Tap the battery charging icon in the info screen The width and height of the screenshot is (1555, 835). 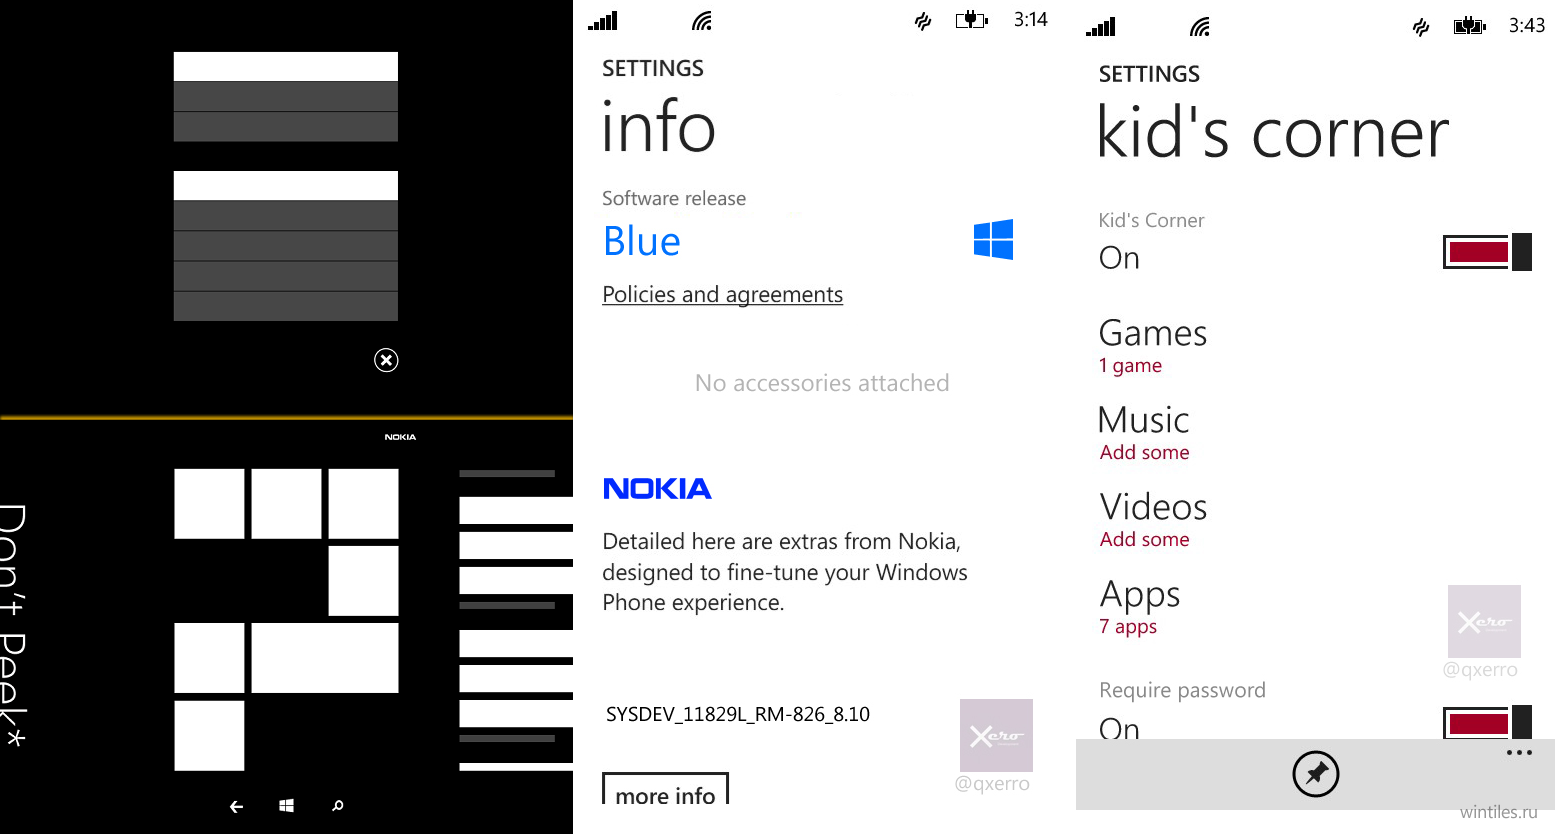(x=971, y=20)
